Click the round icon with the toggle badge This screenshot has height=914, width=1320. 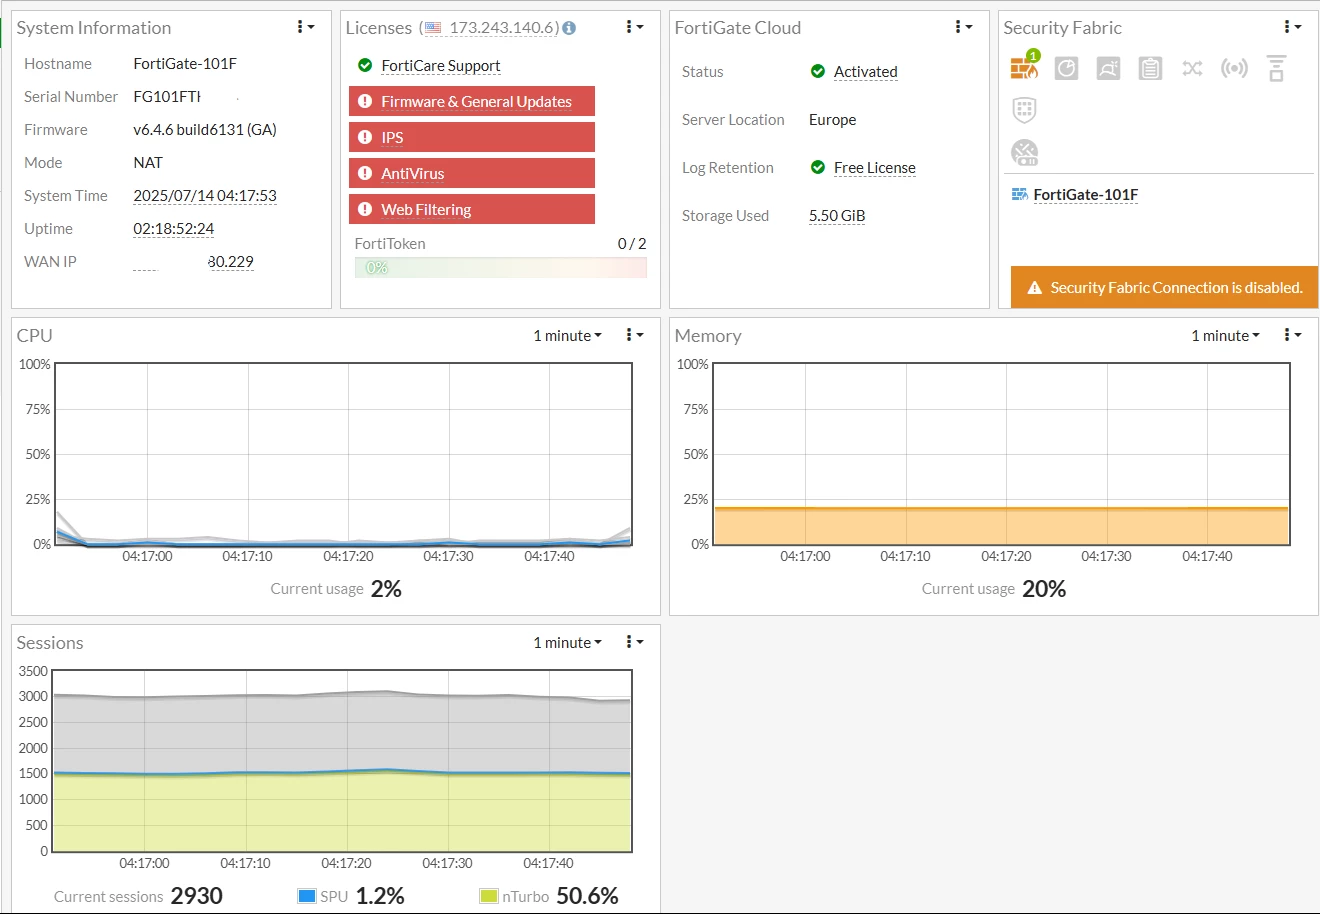tap(1024, 152)
